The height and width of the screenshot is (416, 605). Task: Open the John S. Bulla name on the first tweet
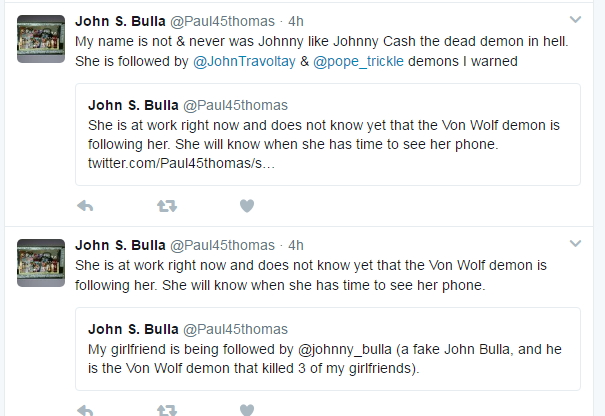[120, 21]
